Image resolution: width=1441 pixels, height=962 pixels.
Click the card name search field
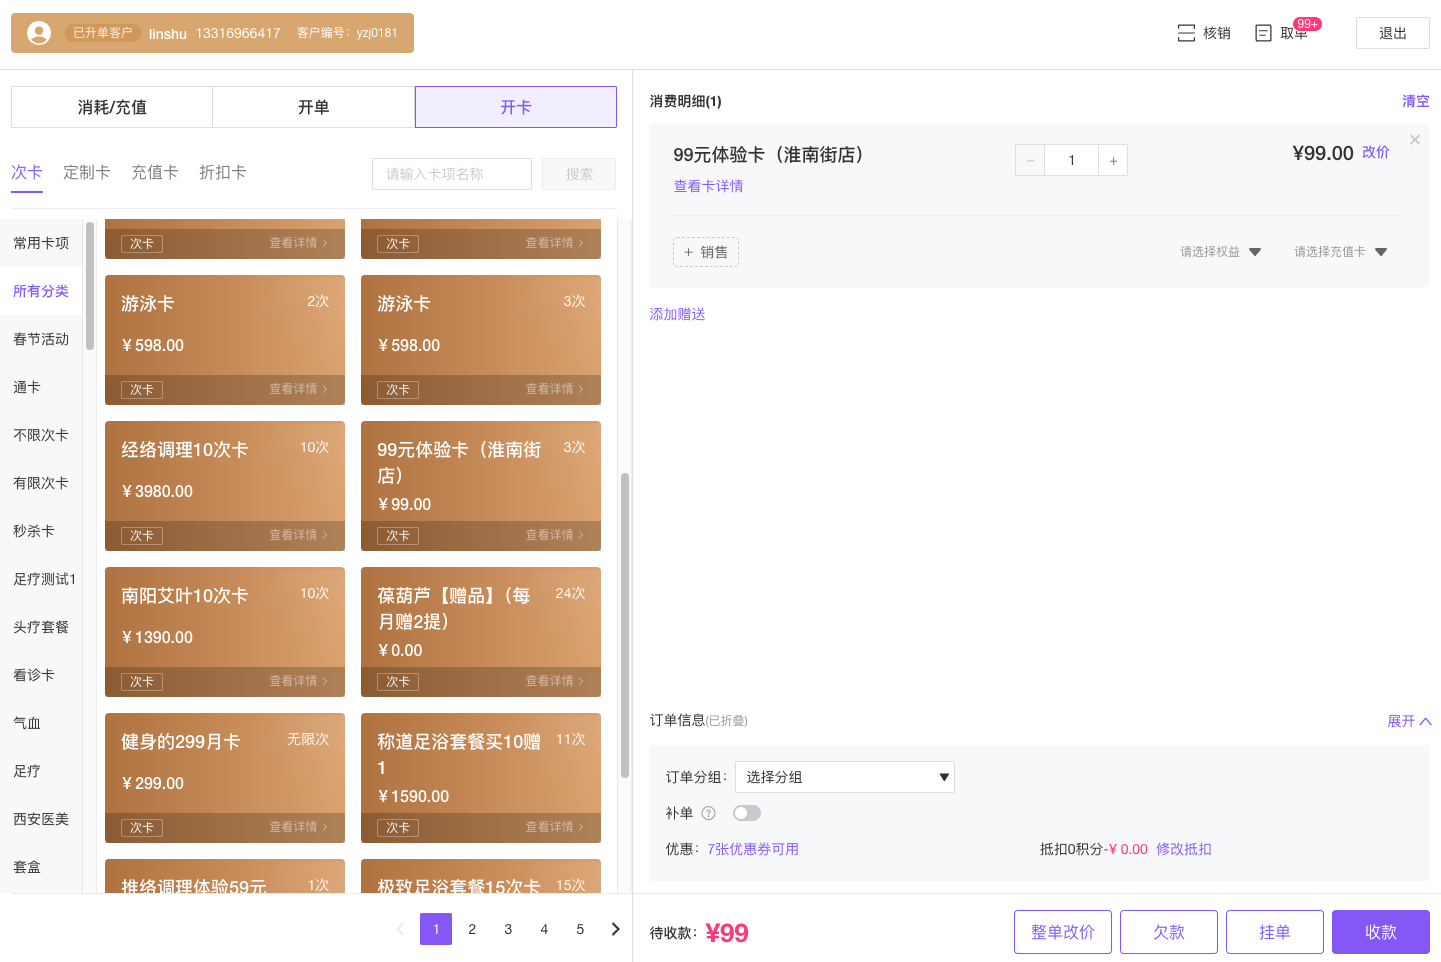451,174
